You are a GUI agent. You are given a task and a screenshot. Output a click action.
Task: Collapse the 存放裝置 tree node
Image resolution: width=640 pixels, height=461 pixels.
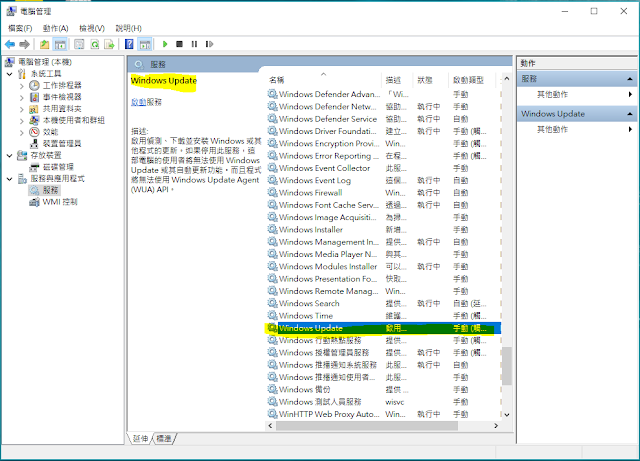click(9, 156)
